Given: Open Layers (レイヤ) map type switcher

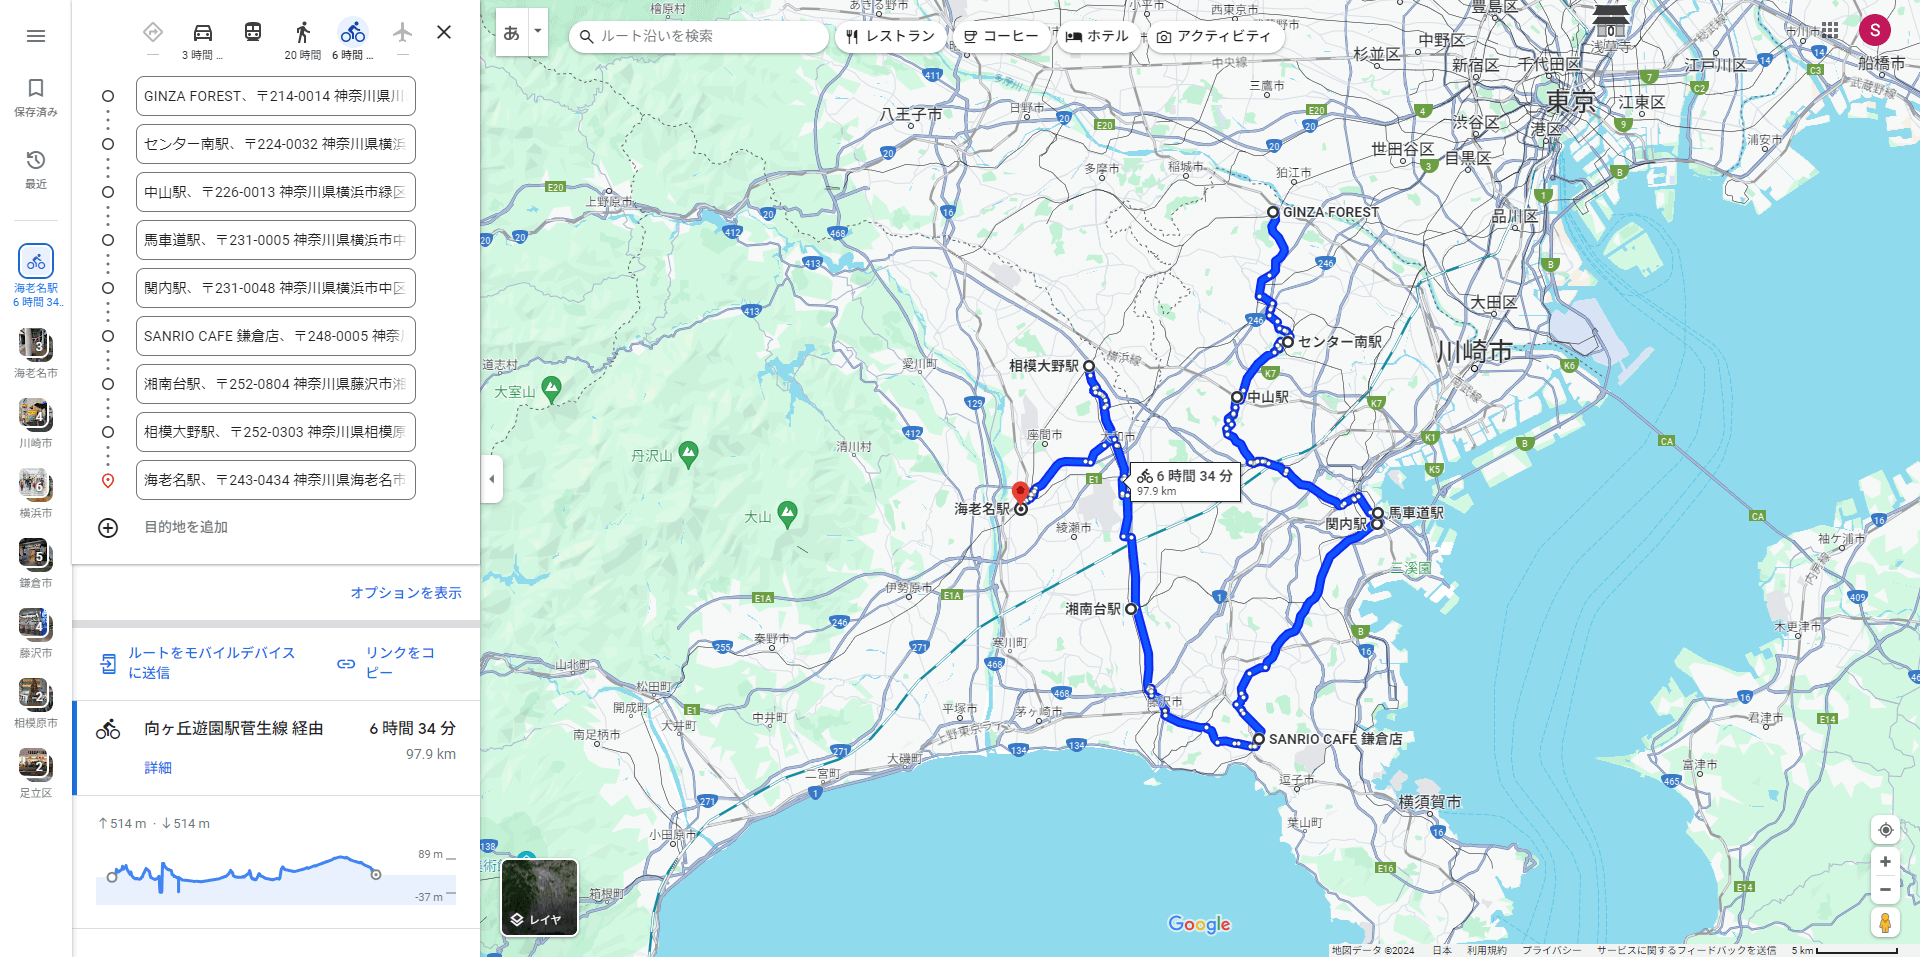Looking at the screenshot, I should pyautogui.click(x=539, y=897).
